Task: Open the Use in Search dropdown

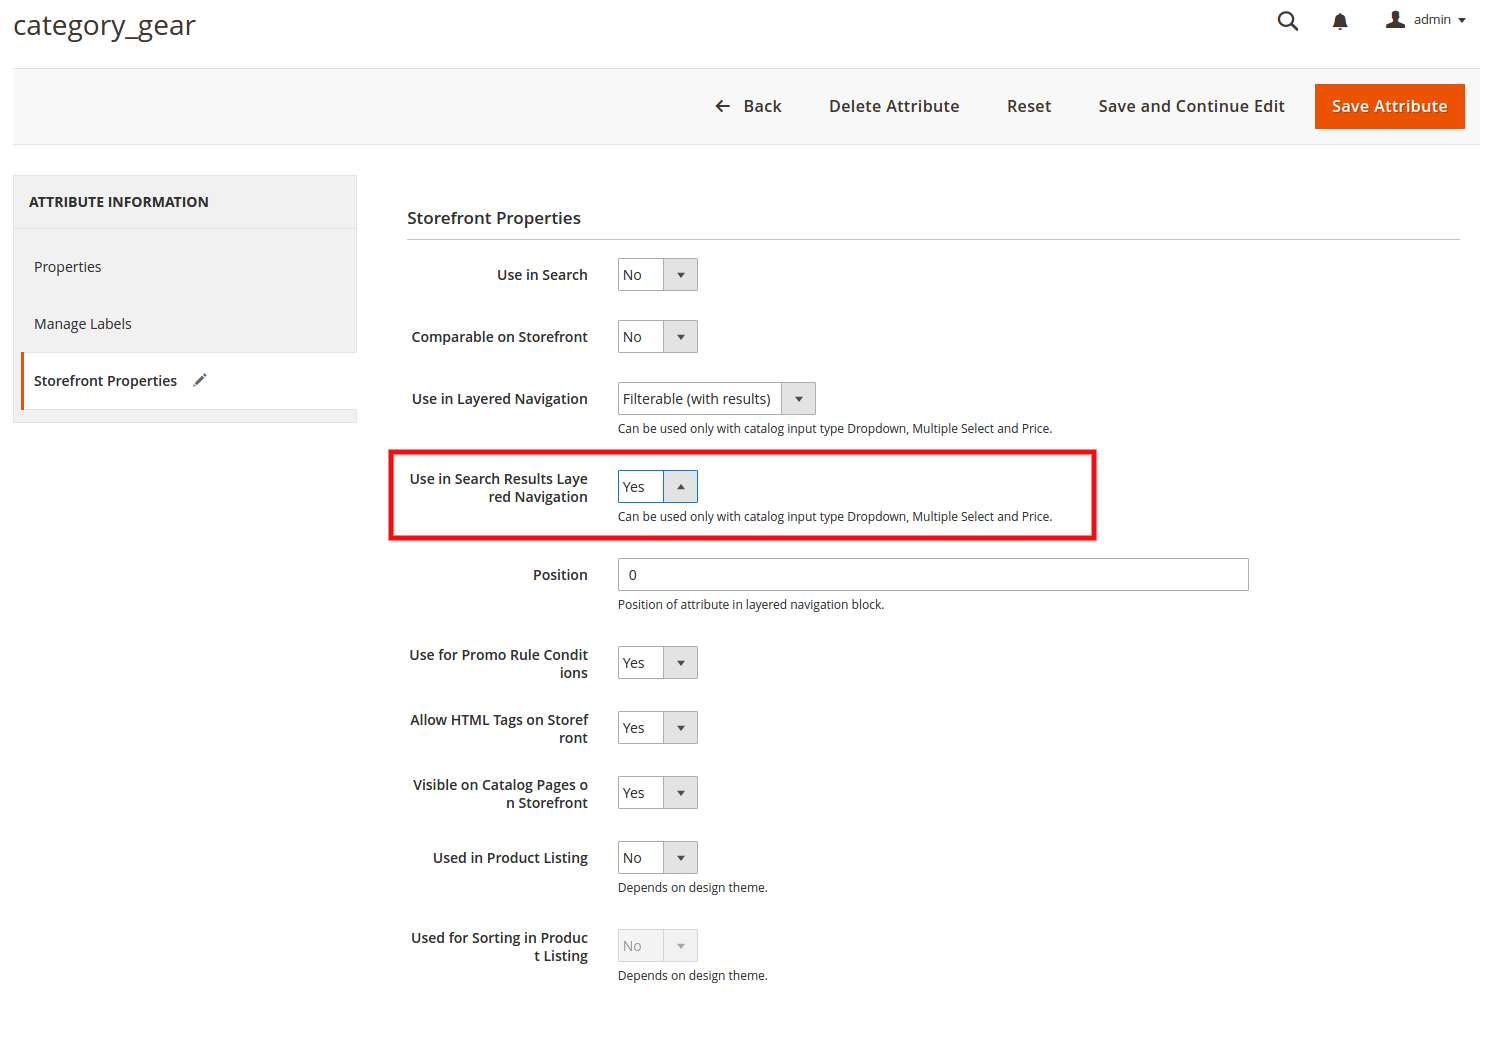Action: point(658,275)
